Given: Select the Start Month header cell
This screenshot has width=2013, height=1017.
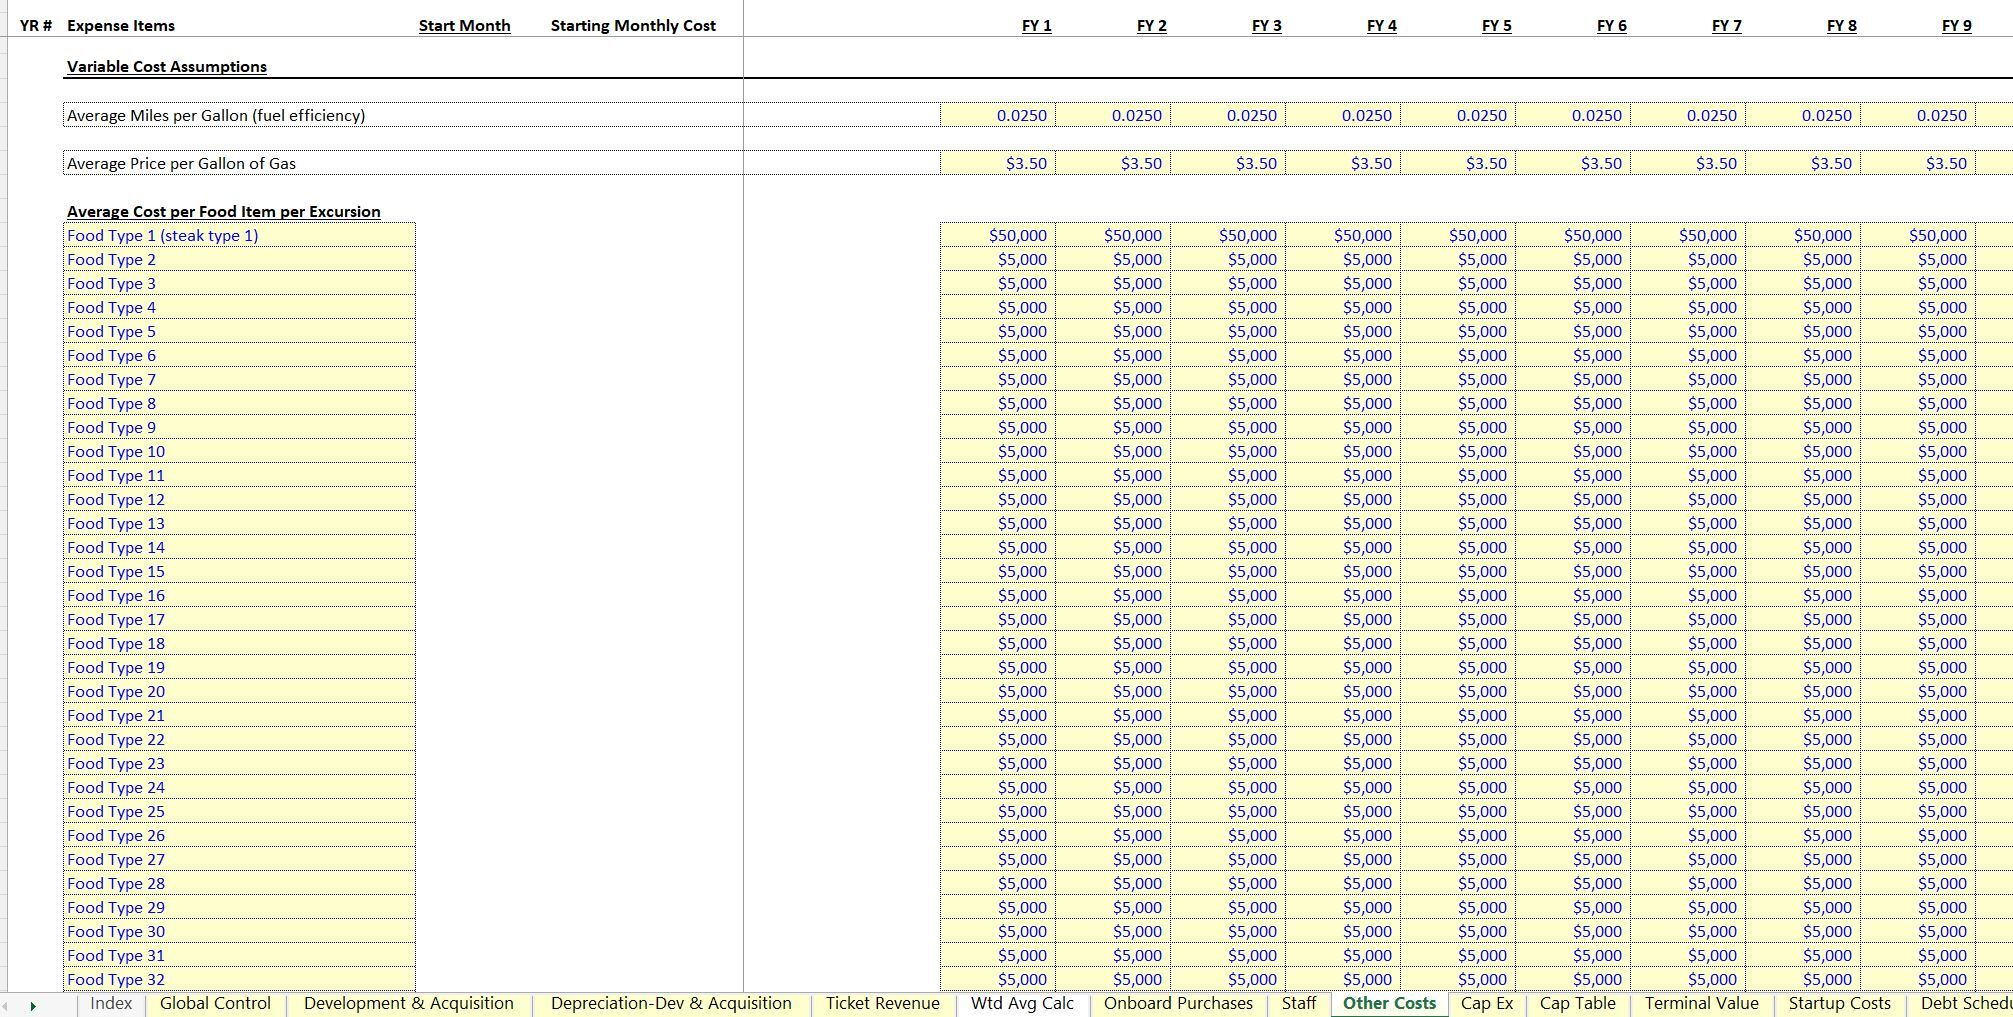Looking at the screenshot, I should (x=464, y=25).
